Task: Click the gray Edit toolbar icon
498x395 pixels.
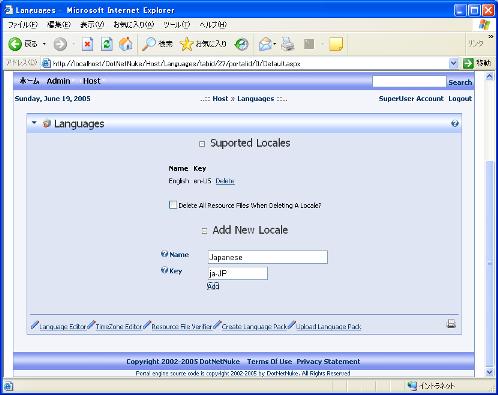Action: pos(309,44)
